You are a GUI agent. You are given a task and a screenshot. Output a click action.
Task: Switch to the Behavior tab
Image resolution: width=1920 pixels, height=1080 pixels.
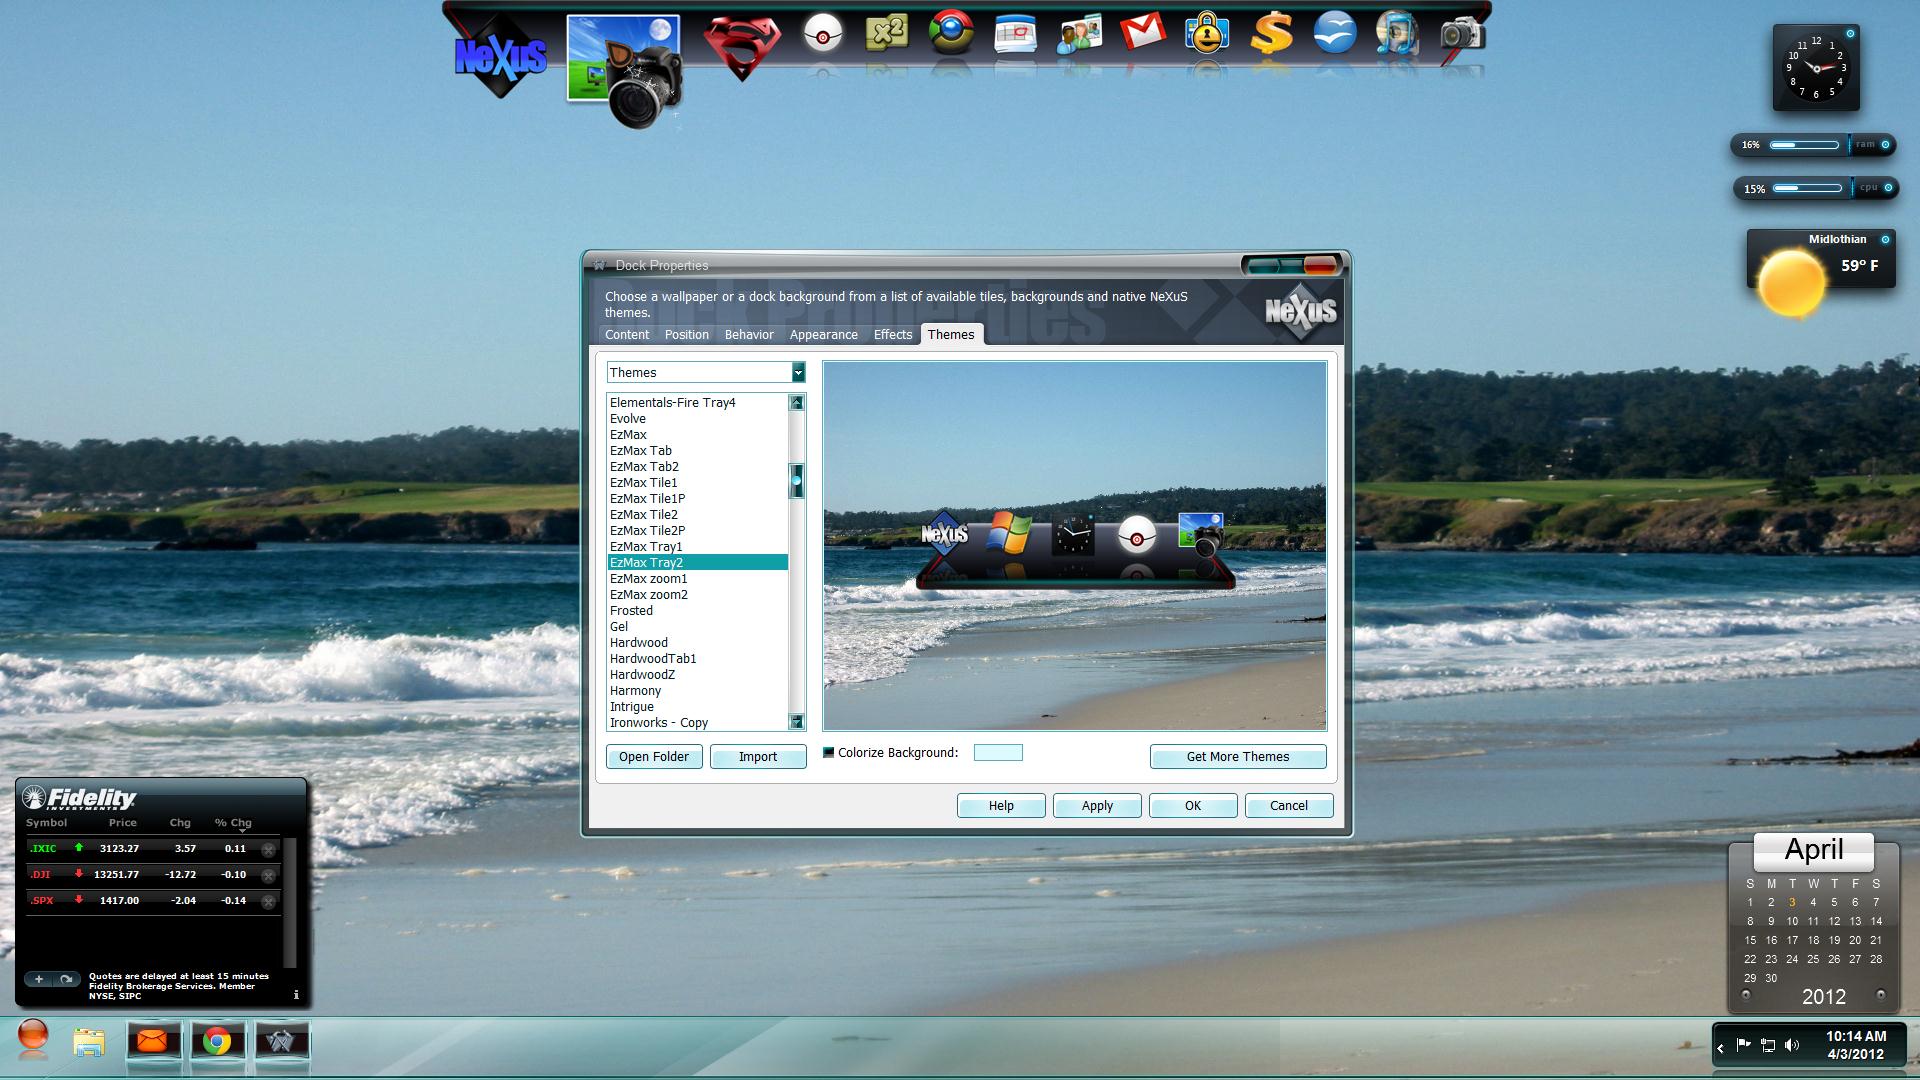point(748,335)
